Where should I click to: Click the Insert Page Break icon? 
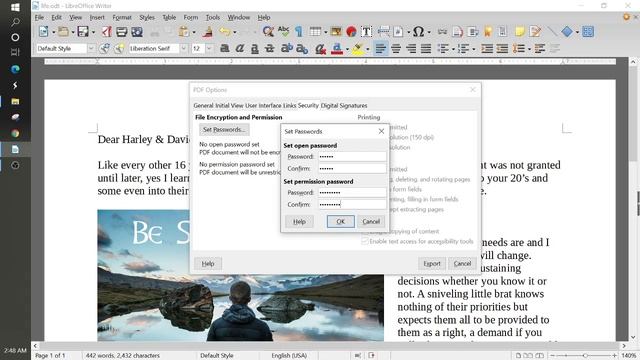[x=383, y=31]
